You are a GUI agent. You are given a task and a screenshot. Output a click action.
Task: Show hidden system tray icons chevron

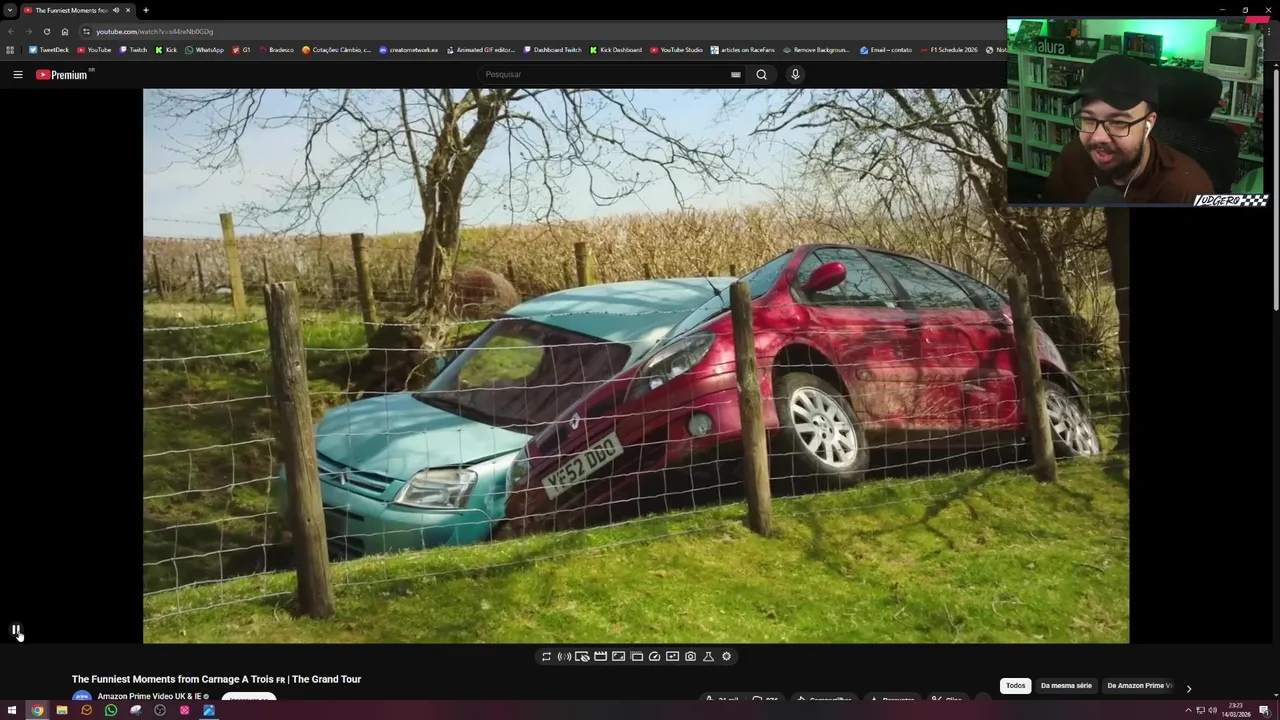point(1188,710)
